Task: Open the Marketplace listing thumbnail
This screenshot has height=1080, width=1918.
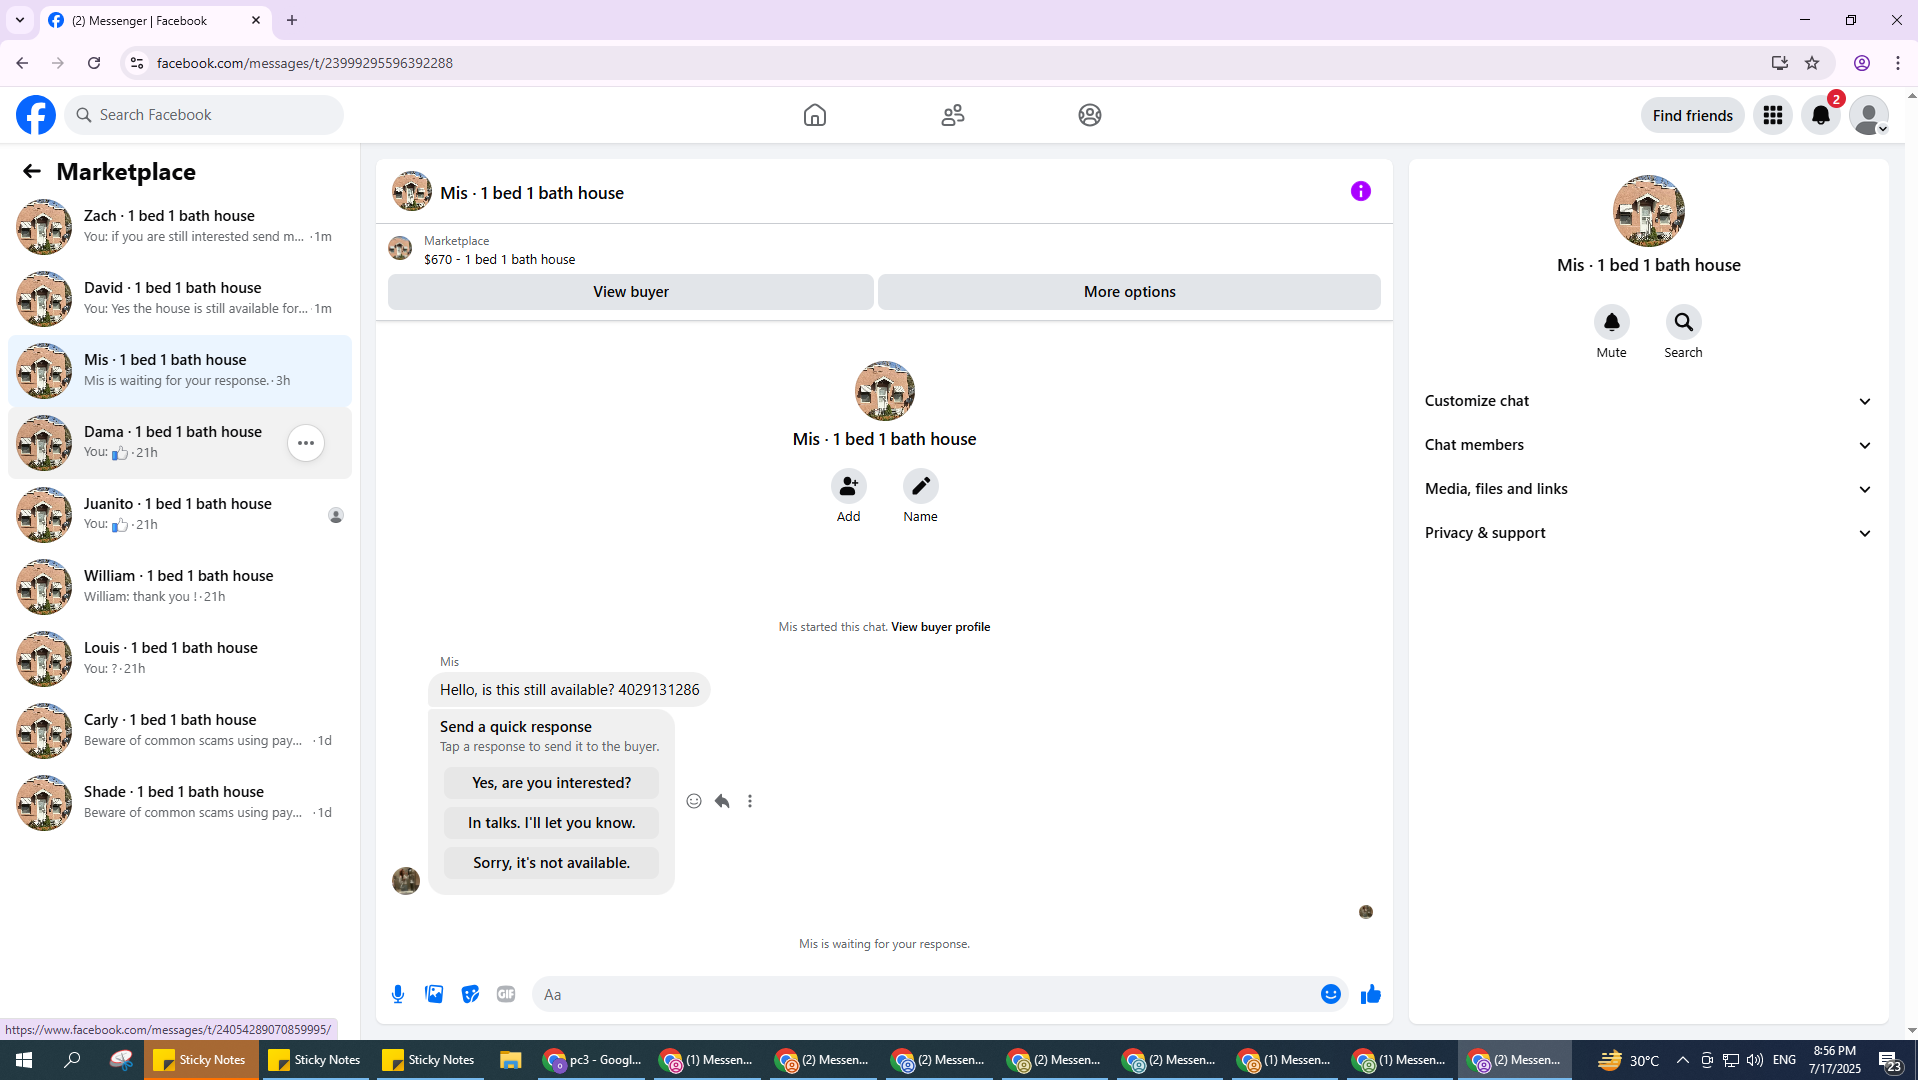Action: [x=400, y=248]
